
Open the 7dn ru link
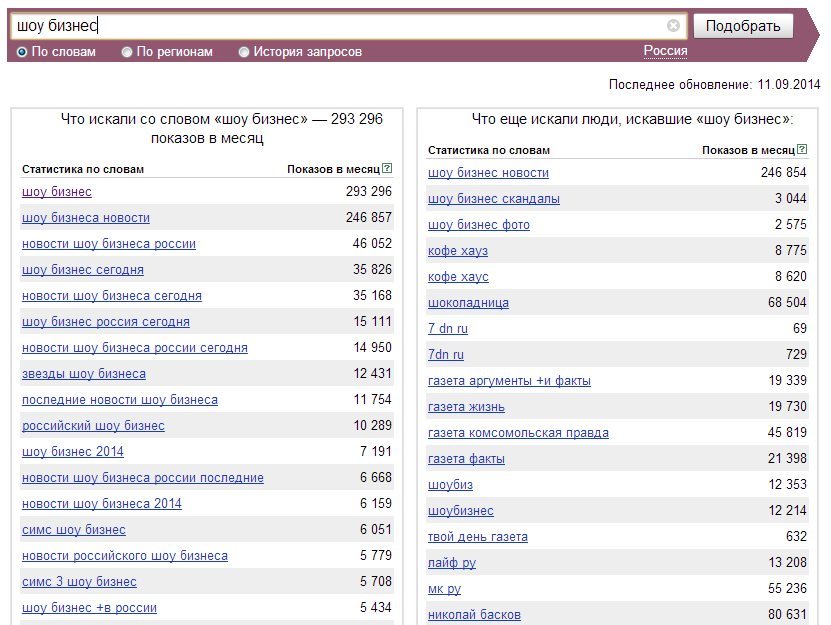[x=446, y=354]
